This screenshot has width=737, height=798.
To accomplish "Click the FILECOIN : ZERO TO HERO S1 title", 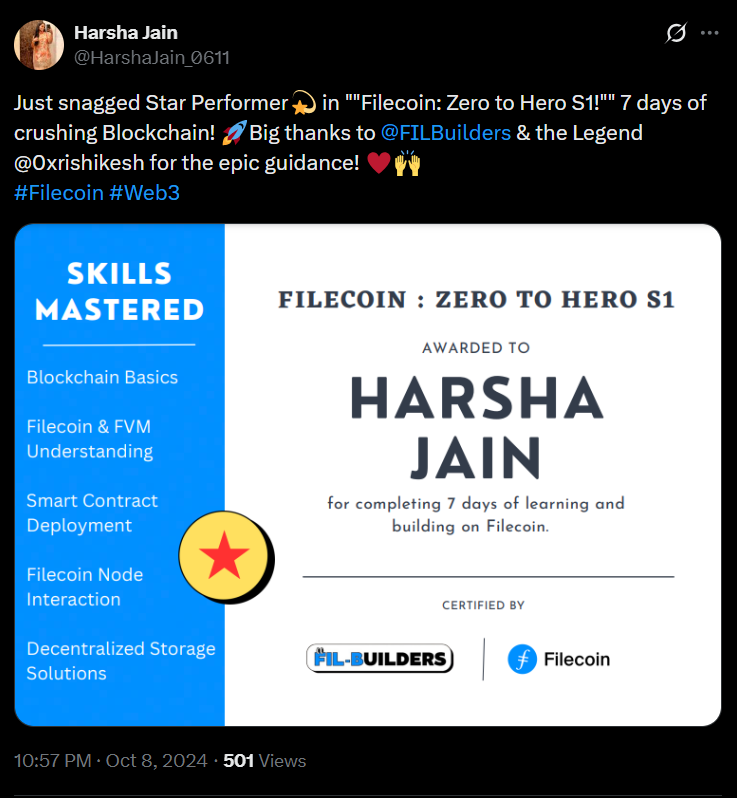I will [476, 299].
